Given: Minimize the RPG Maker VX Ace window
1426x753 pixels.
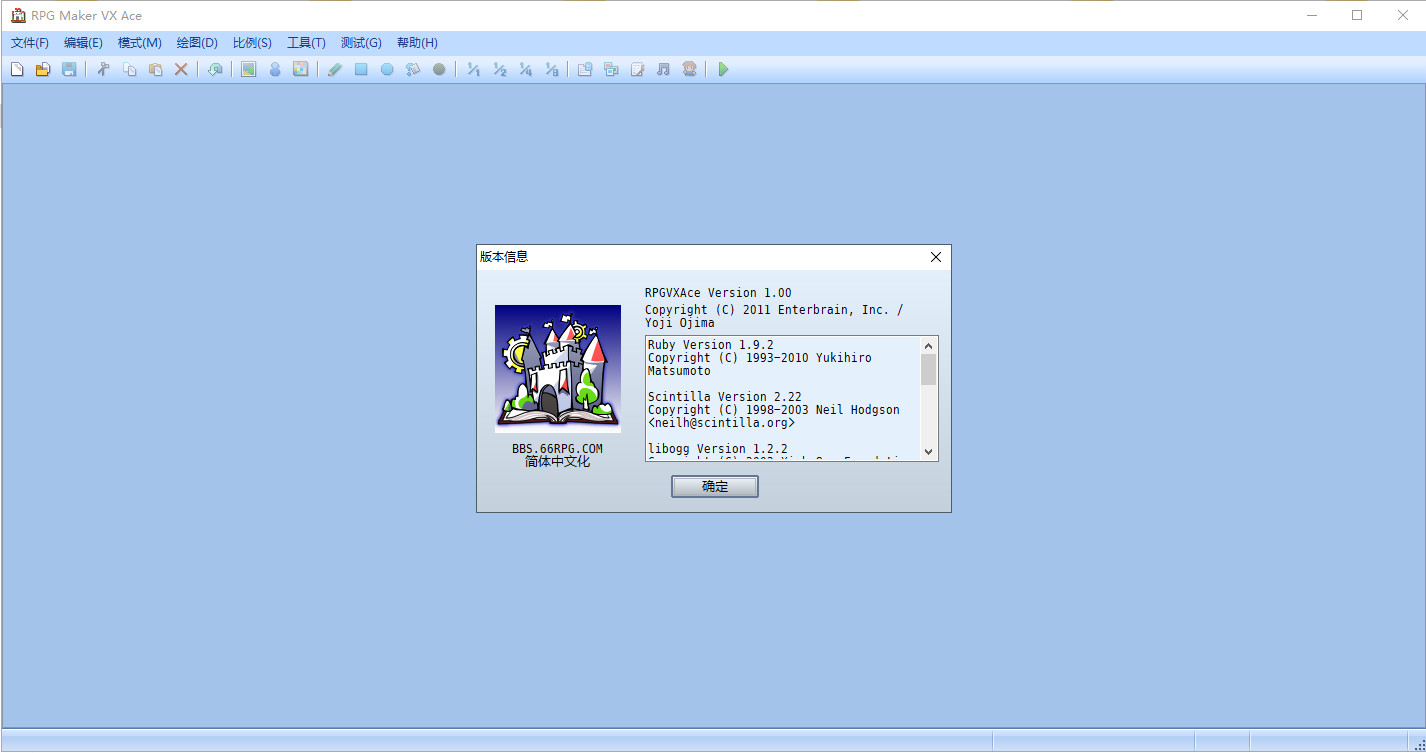Looking at the screenshot, I should pos(1312,15).
